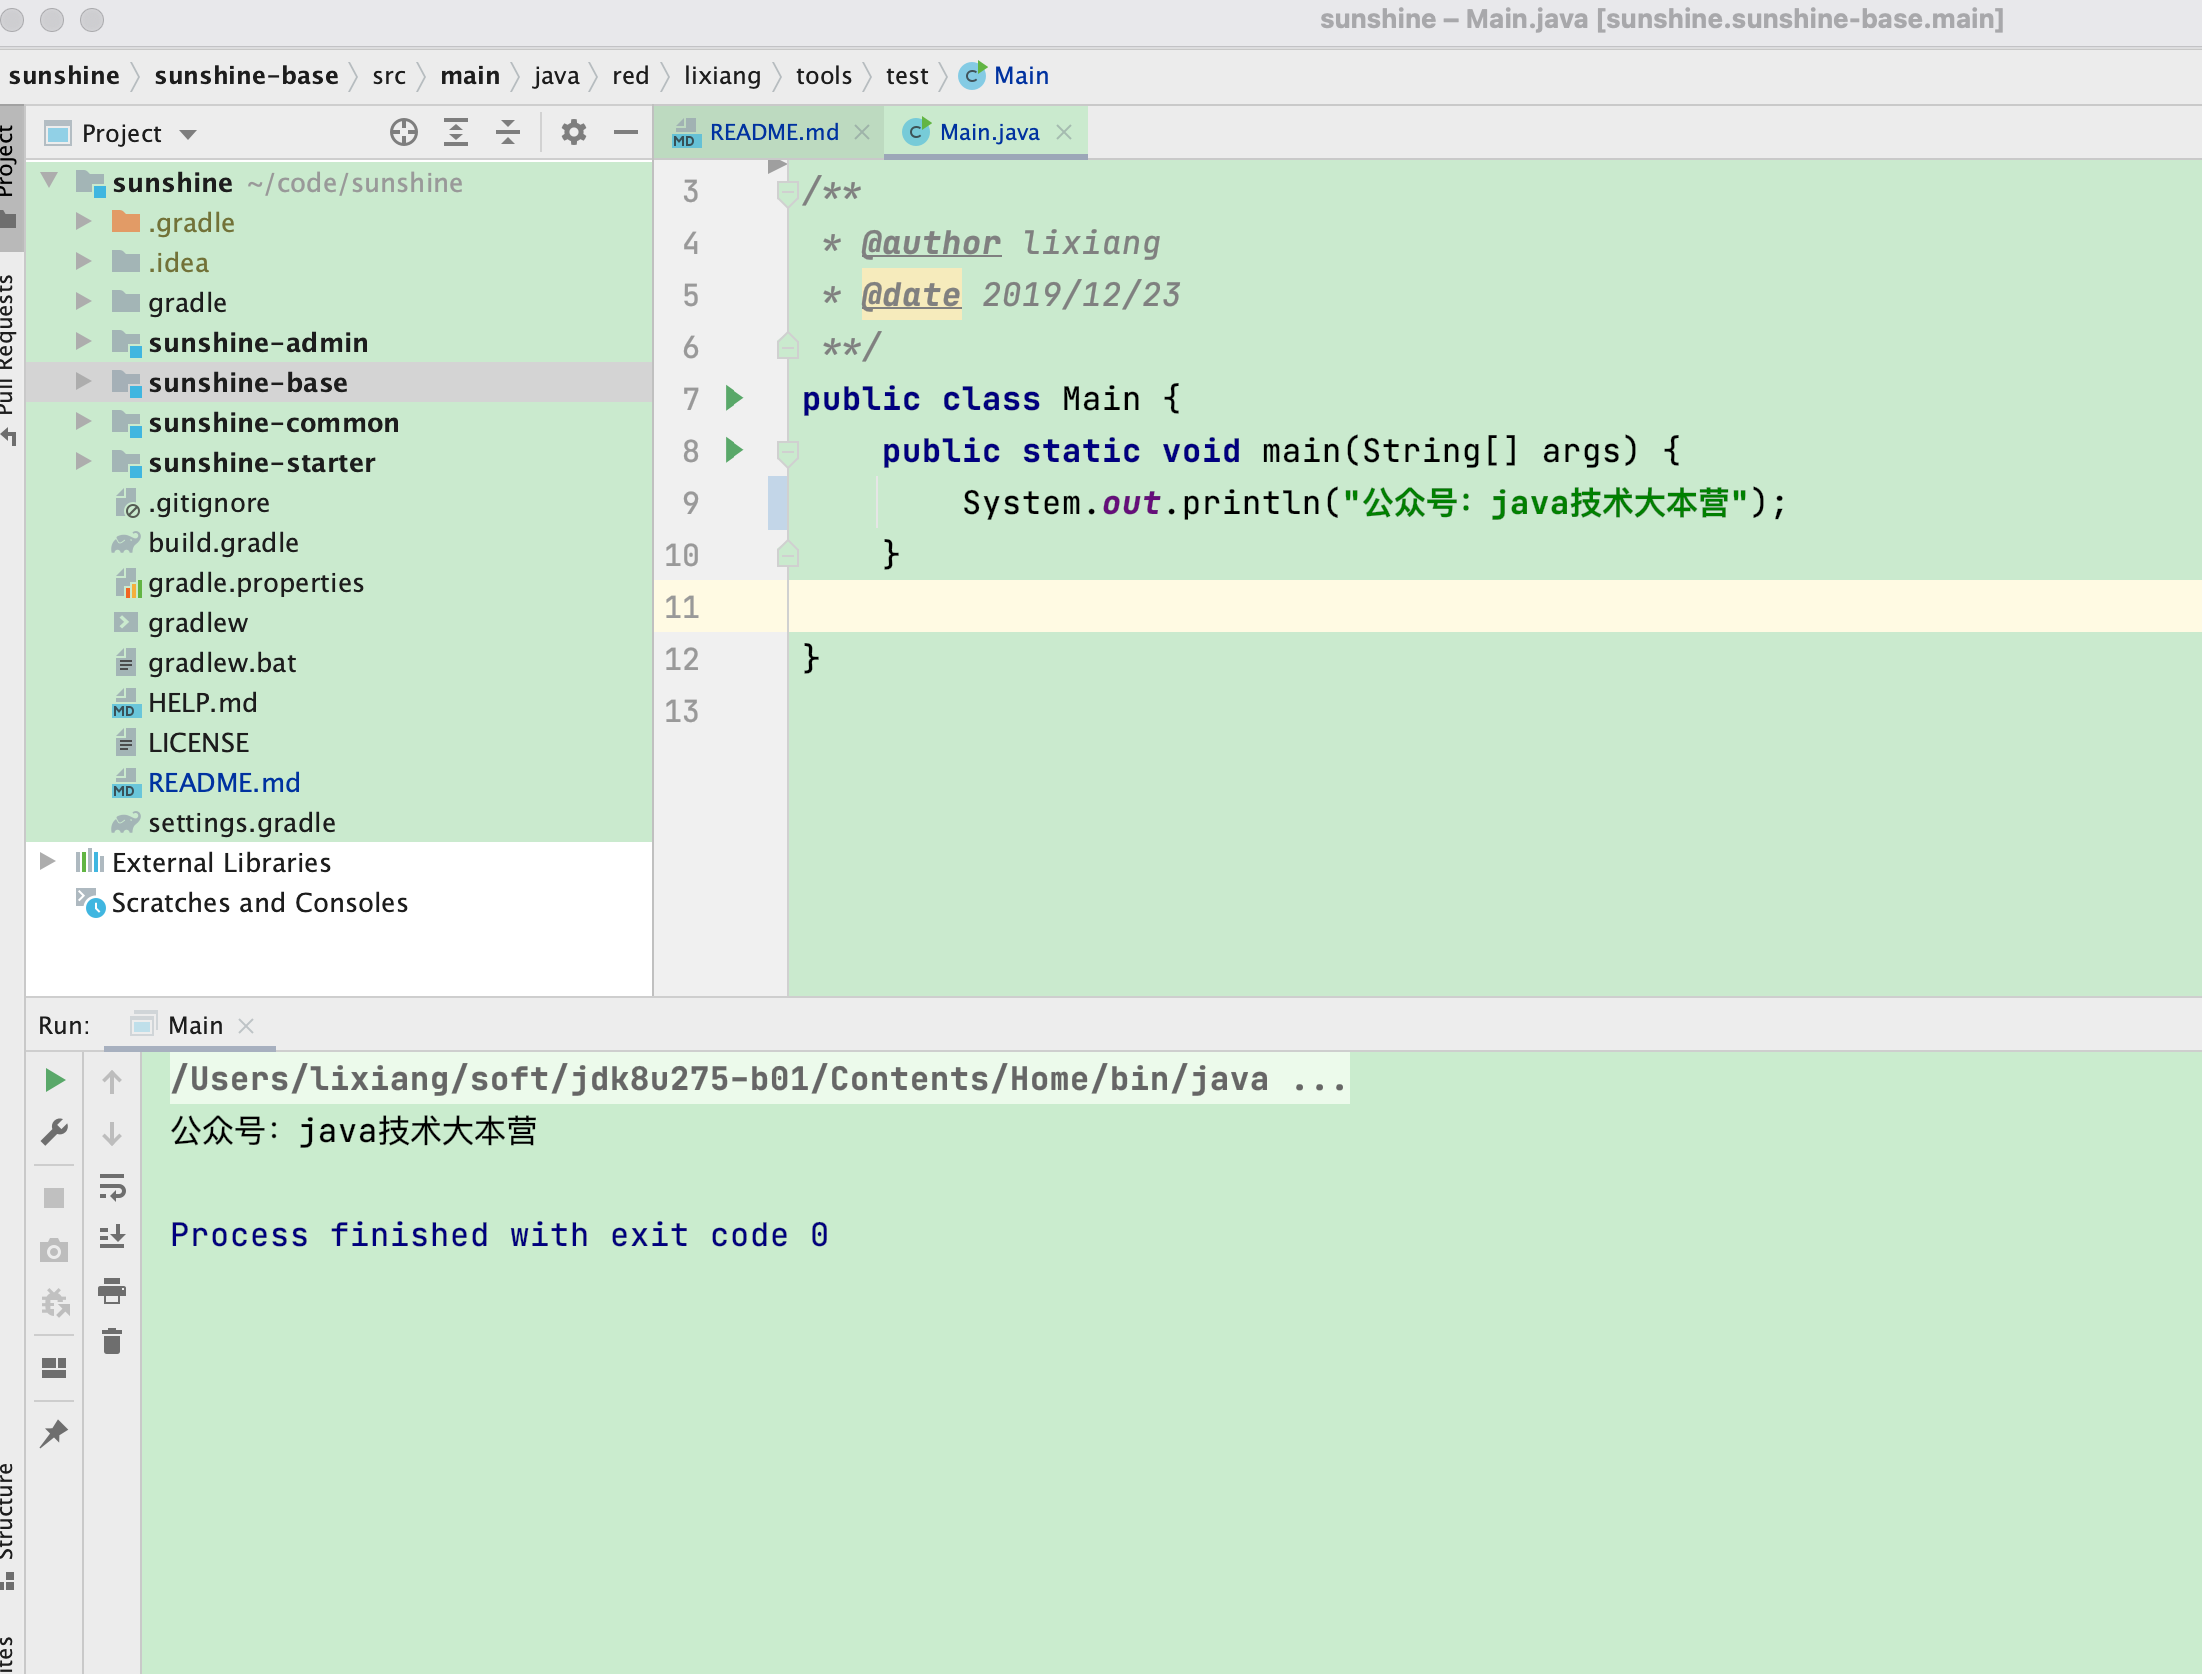Close the Main run tab

(x=246, y=1026)
